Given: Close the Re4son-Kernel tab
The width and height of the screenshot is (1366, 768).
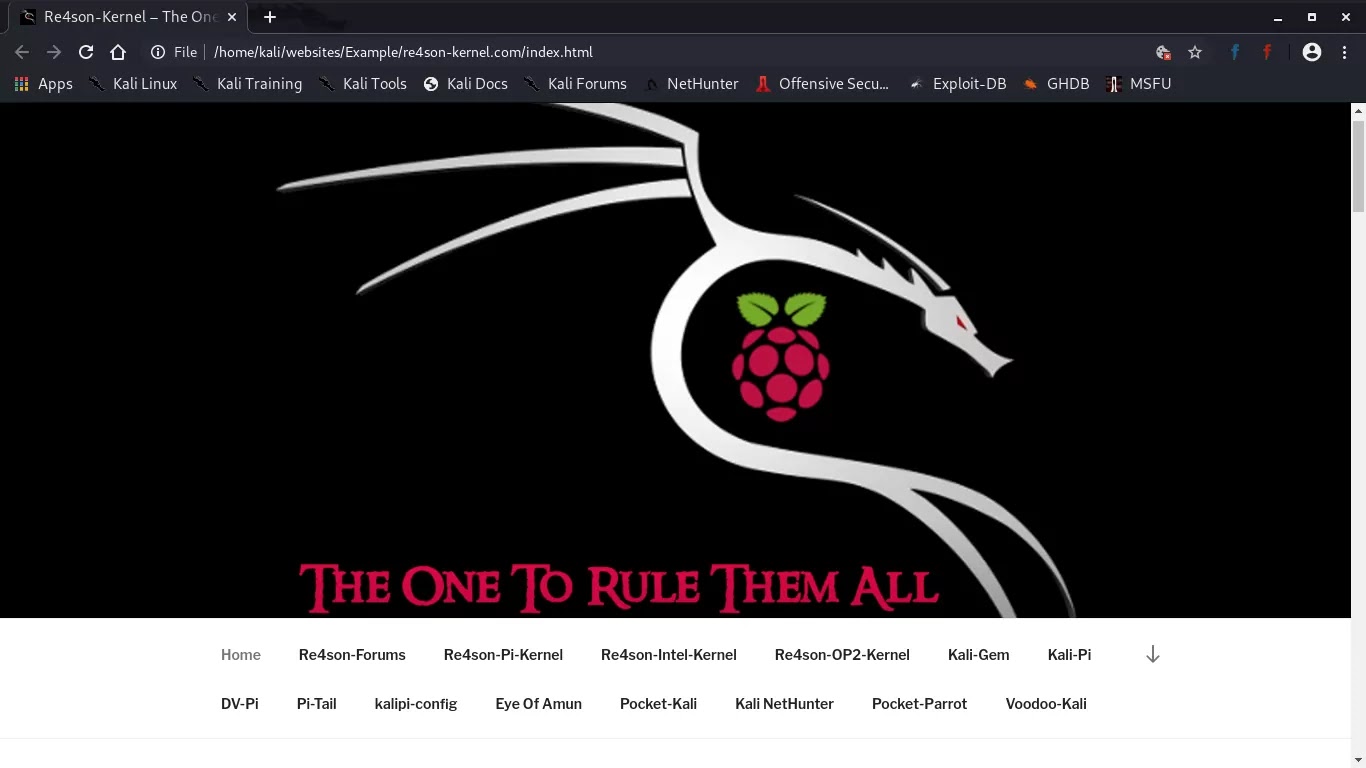Looking at the screenshot, I should (233, 17).
